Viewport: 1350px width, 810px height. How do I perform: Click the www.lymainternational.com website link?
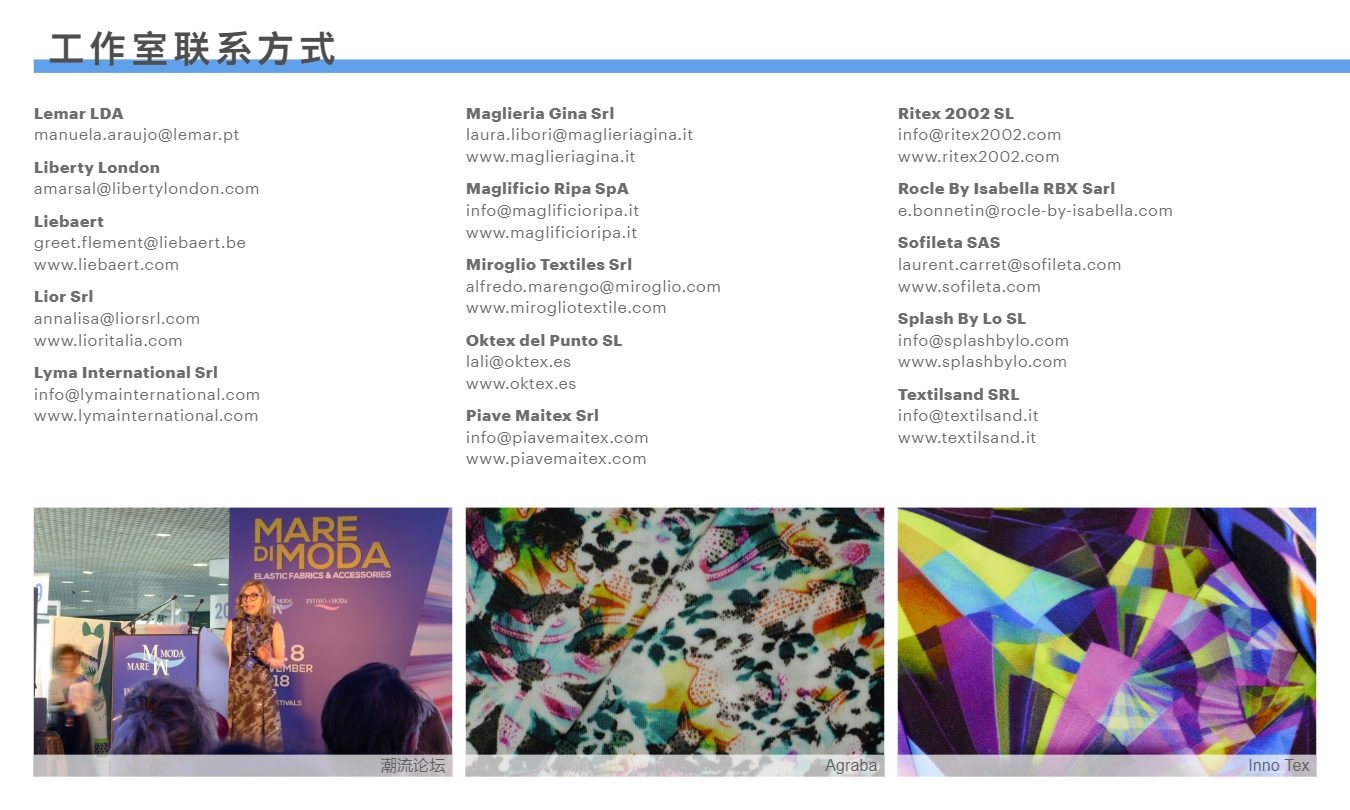coord(146,416)
